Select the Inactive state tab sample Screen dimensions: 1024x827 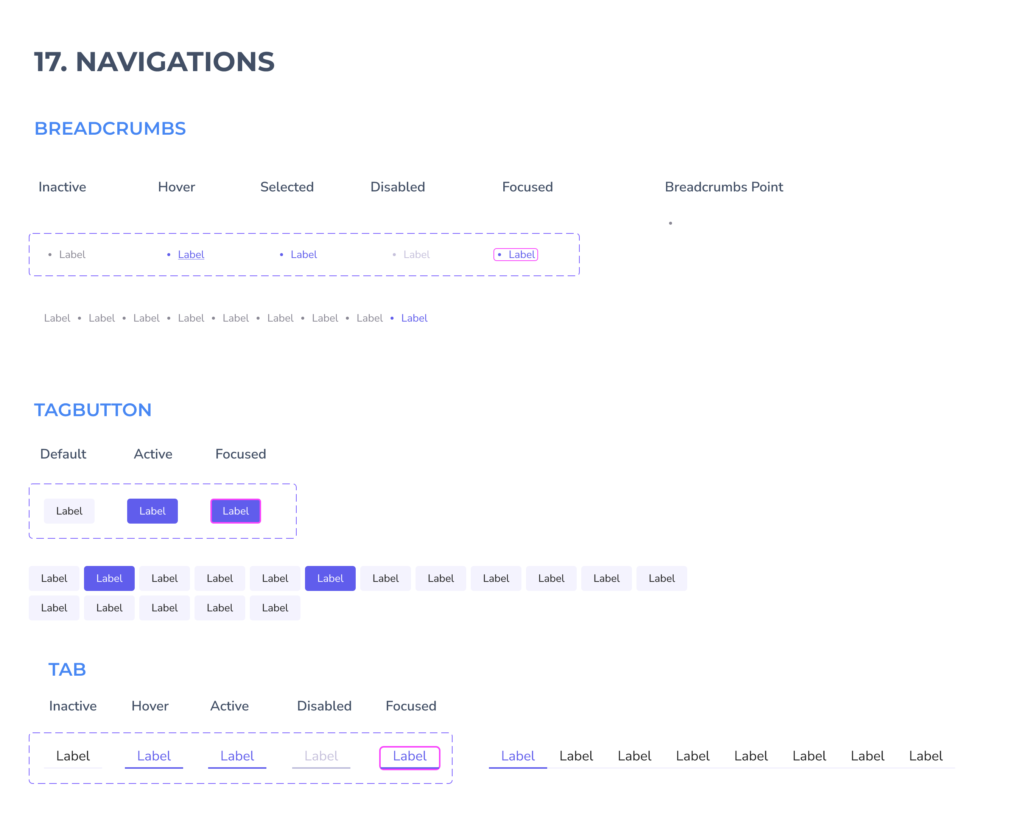[x=73, y=756]
